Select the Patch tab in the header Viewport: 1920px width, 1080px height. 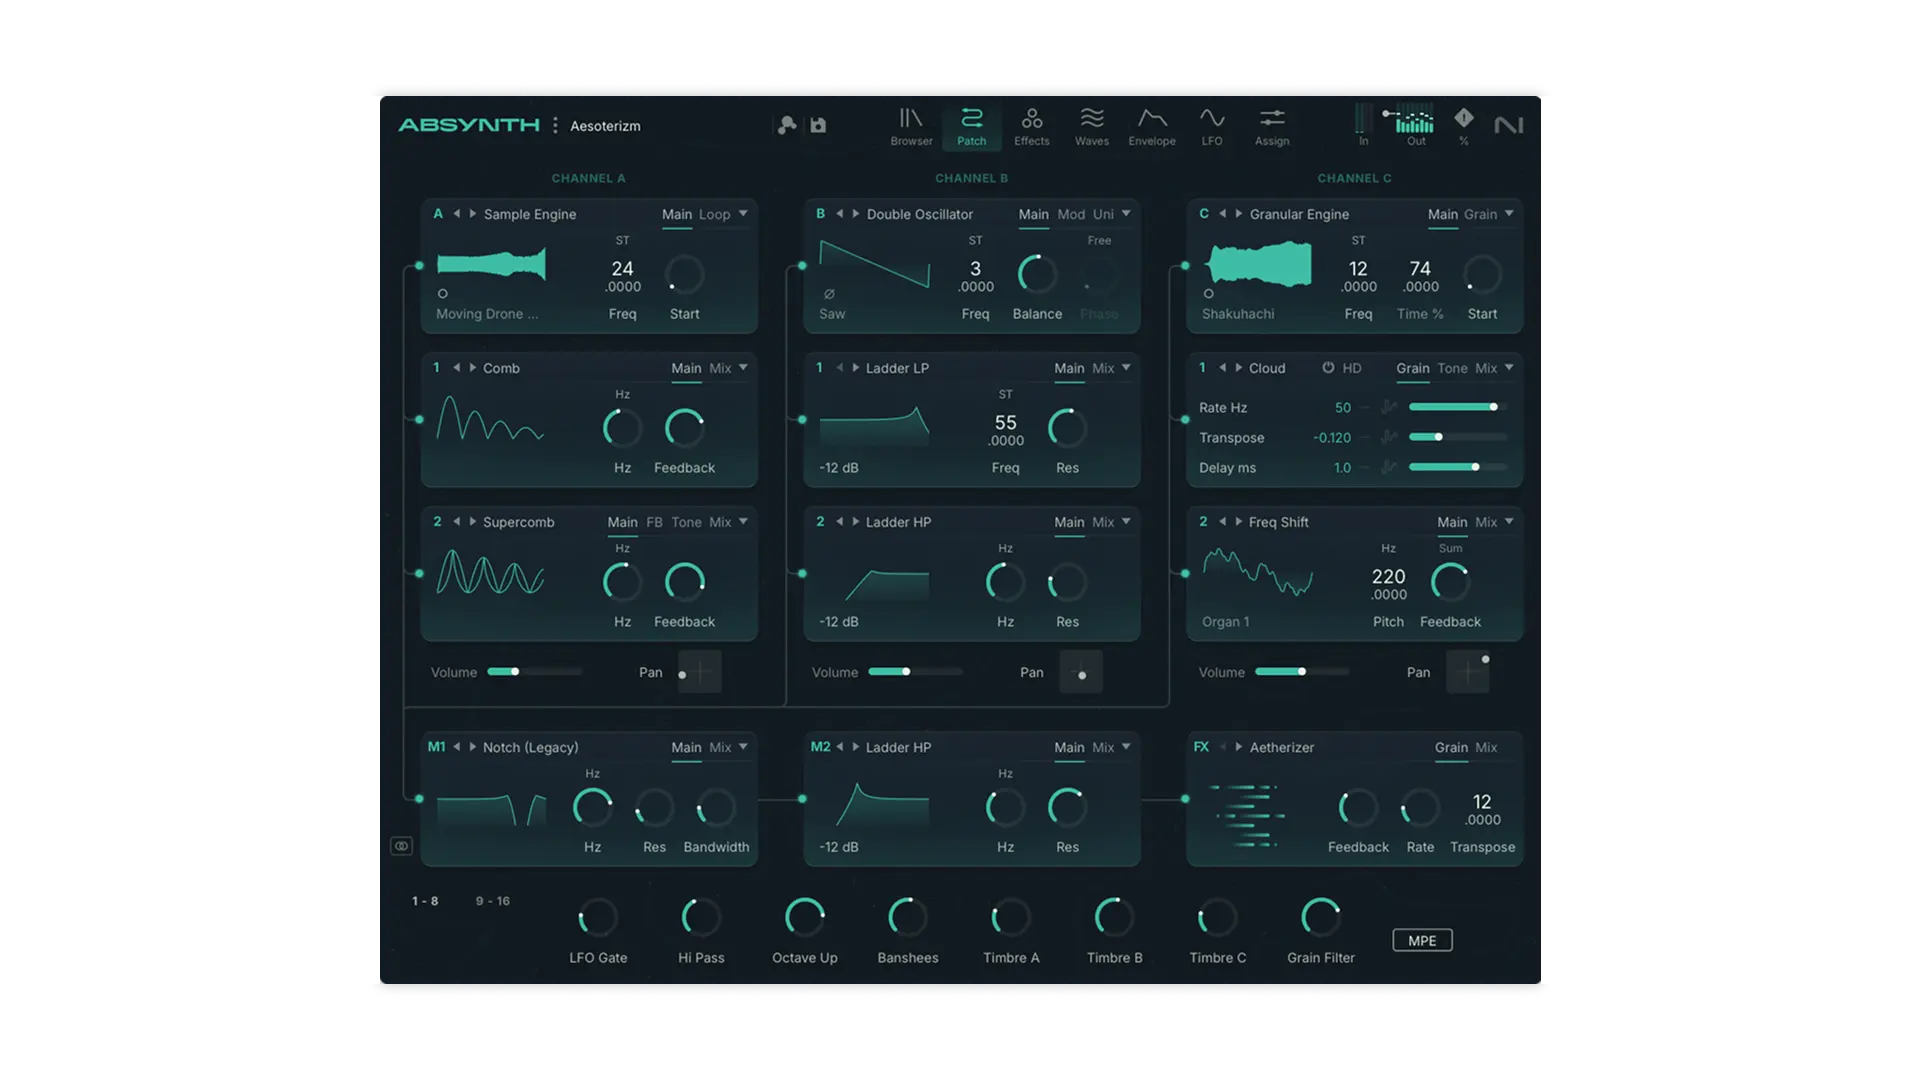(x=971, y=126)
